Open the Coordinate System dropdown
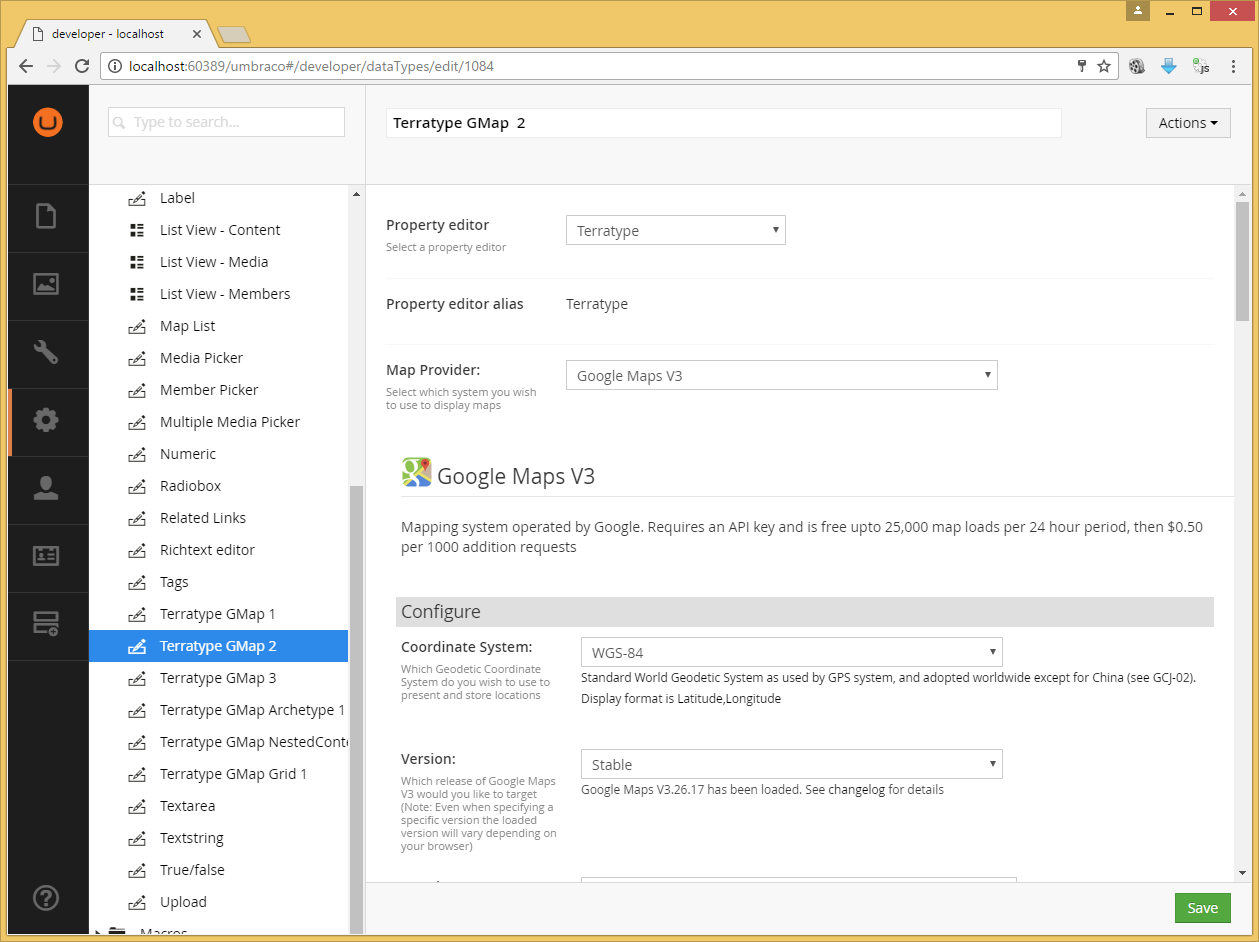Viewport: 1259px width, 942px height. (792, 652)
